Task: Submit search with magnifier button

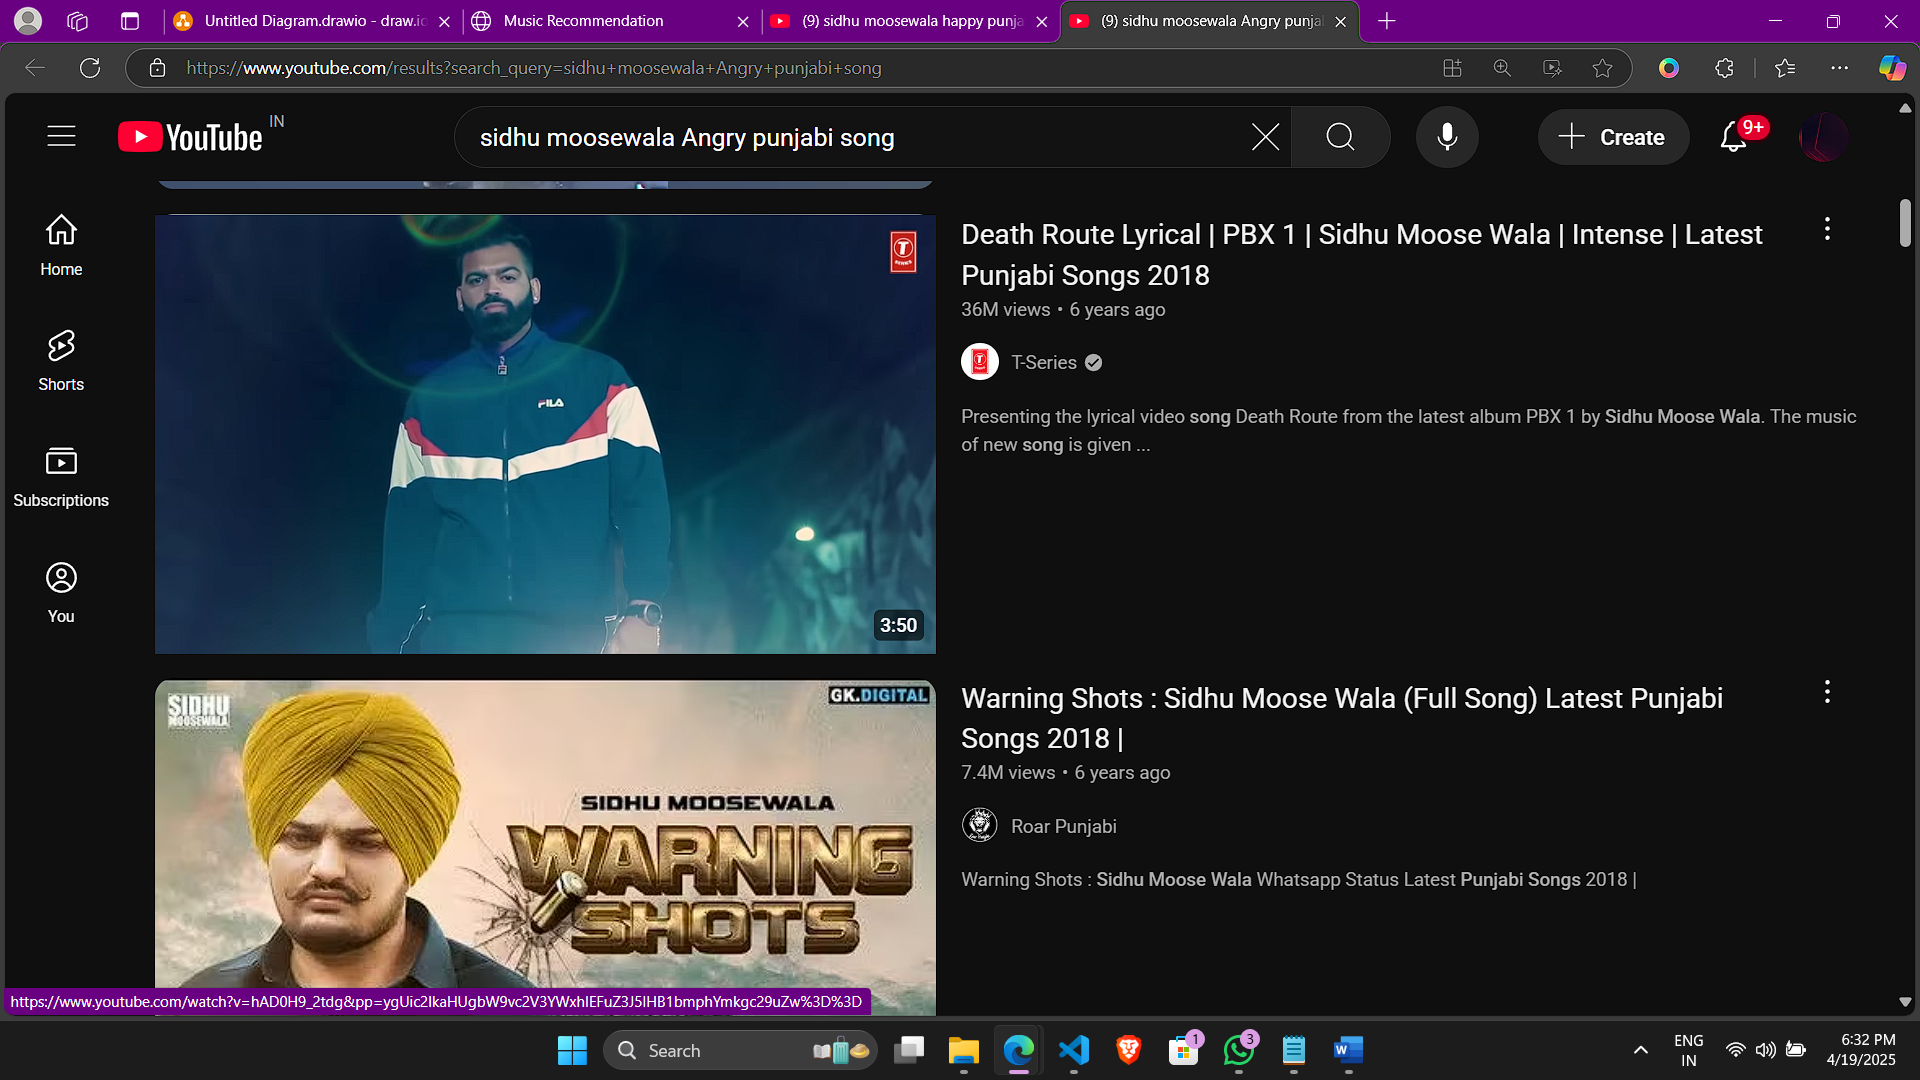Action: 1340,137
